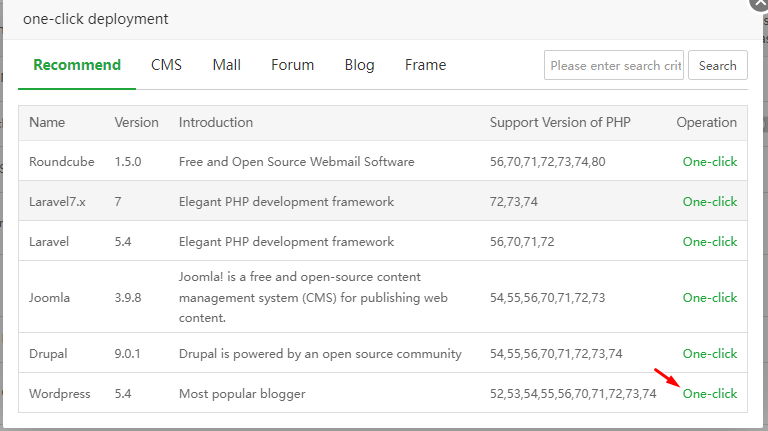Viewport: 768px width, 431px height.
Task: Select PHP versions 56,70,71,72 cell
Action: click(x=522, y=242)
